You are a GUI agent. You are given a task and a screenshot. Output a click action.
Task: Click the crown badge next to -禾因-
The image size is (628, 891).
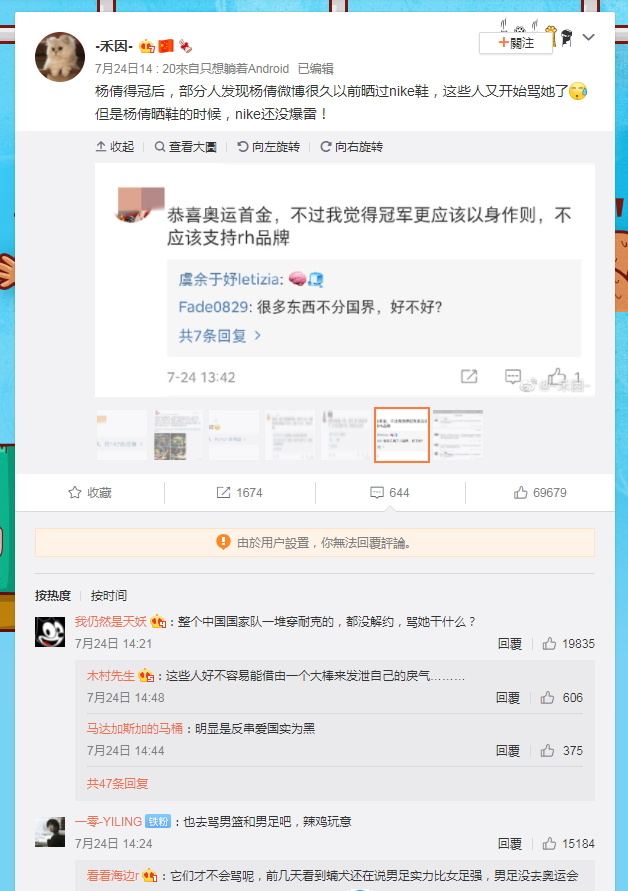tap(147, 46)
